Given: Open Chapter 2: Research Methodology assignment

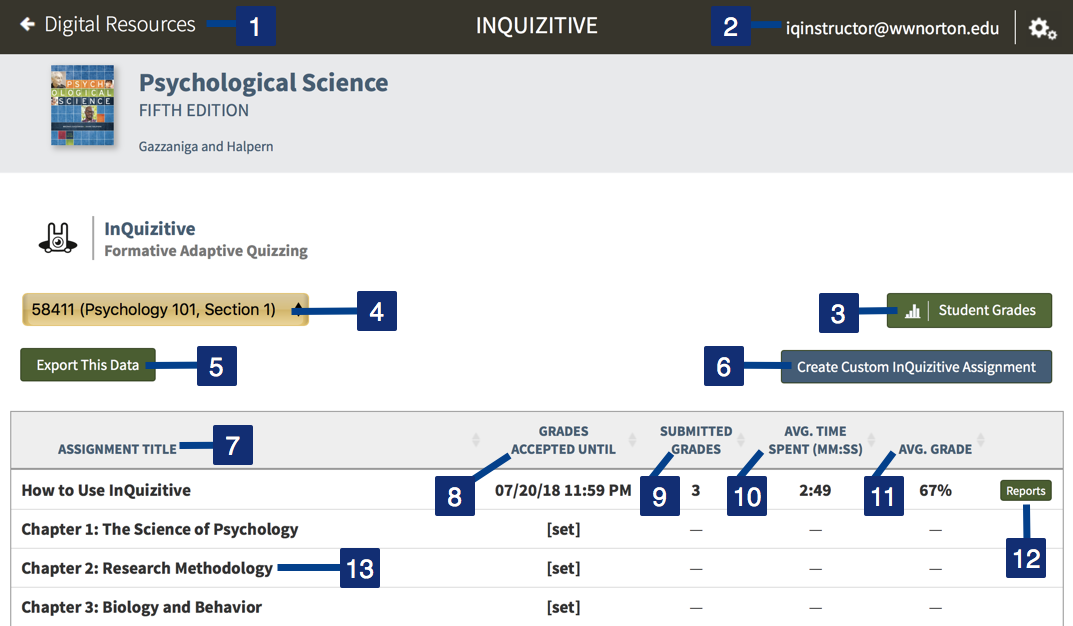Looking at the screenshot, I should coord(147,568).
